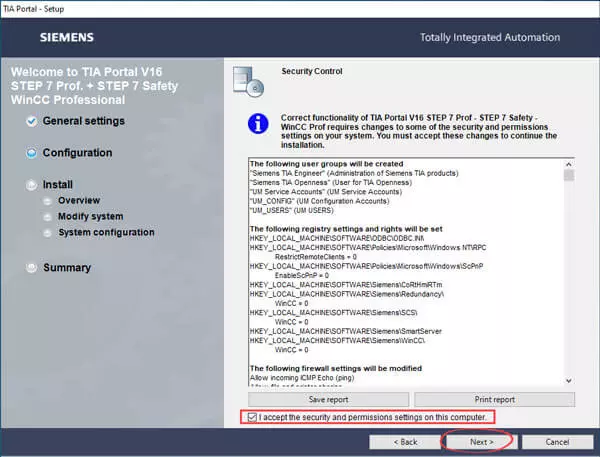Click the report list scrollbar up arrow
600x457 pixels.
pyautogui.click(x=569, y=163)
